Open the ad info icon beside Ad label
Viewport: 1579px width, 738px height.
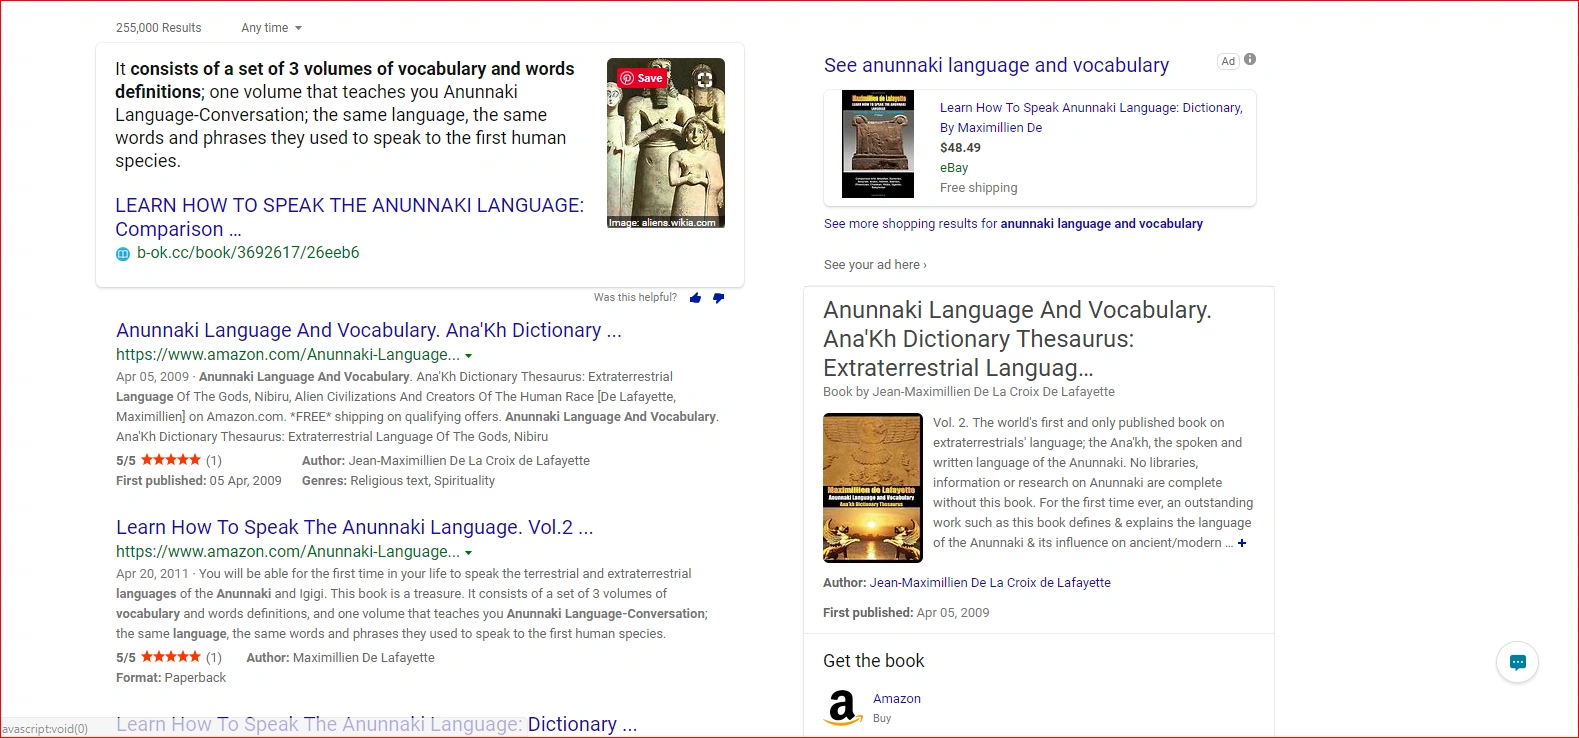[x=1250, y=60]
